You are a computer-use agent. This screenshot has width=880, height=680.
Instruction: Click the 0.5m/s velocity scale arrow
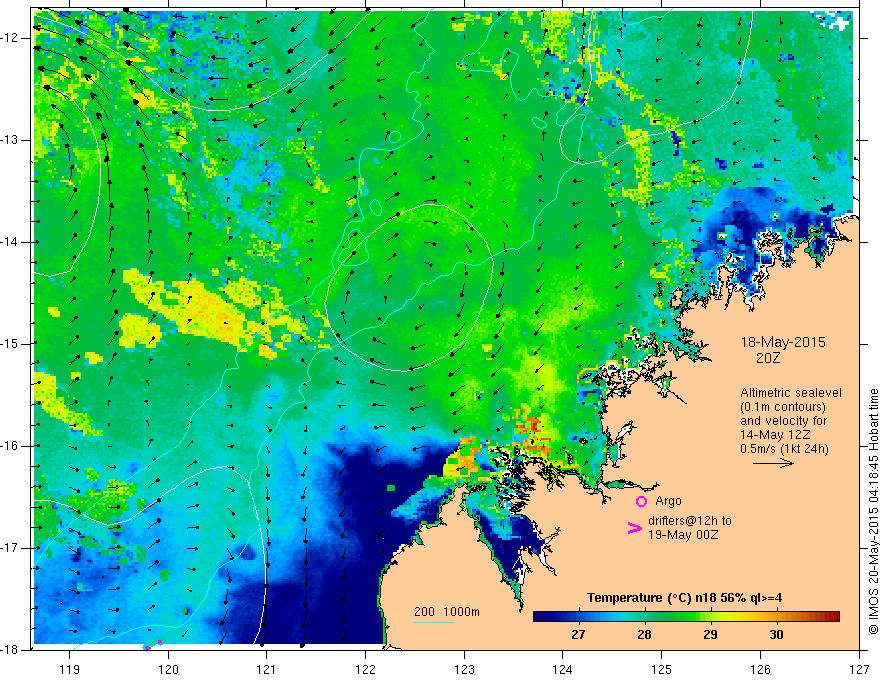[x=773, y=463]
